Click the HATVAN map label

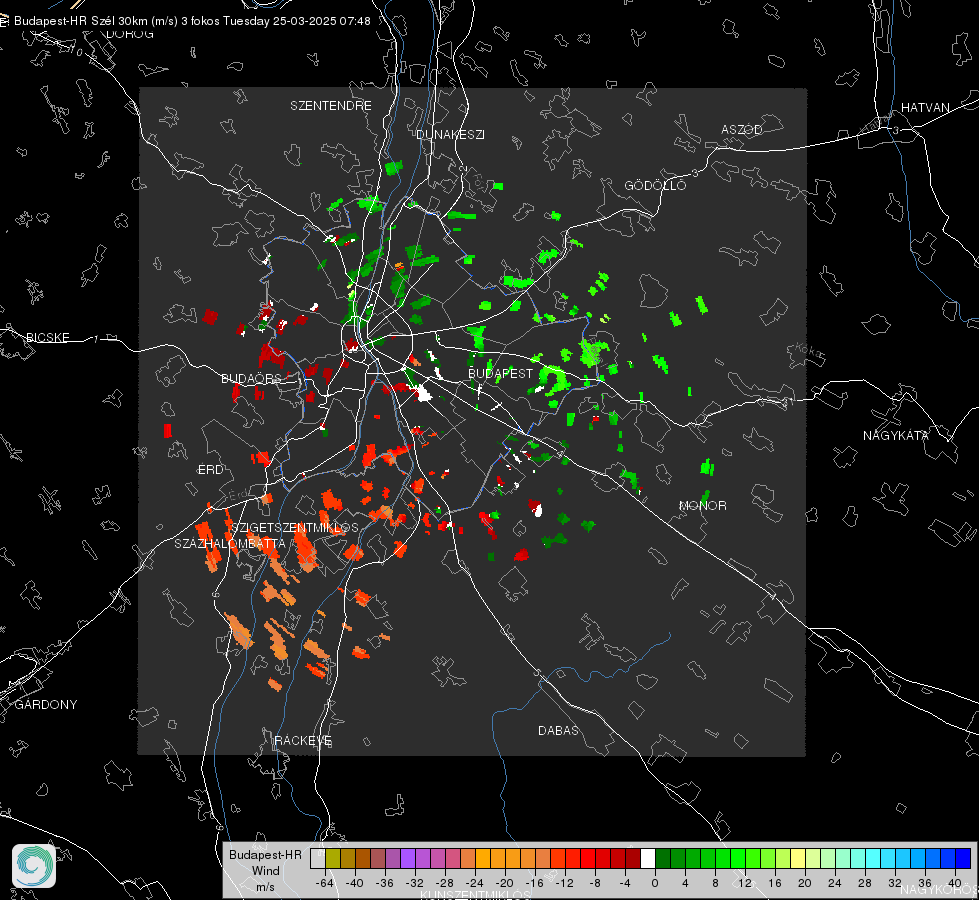925,107
